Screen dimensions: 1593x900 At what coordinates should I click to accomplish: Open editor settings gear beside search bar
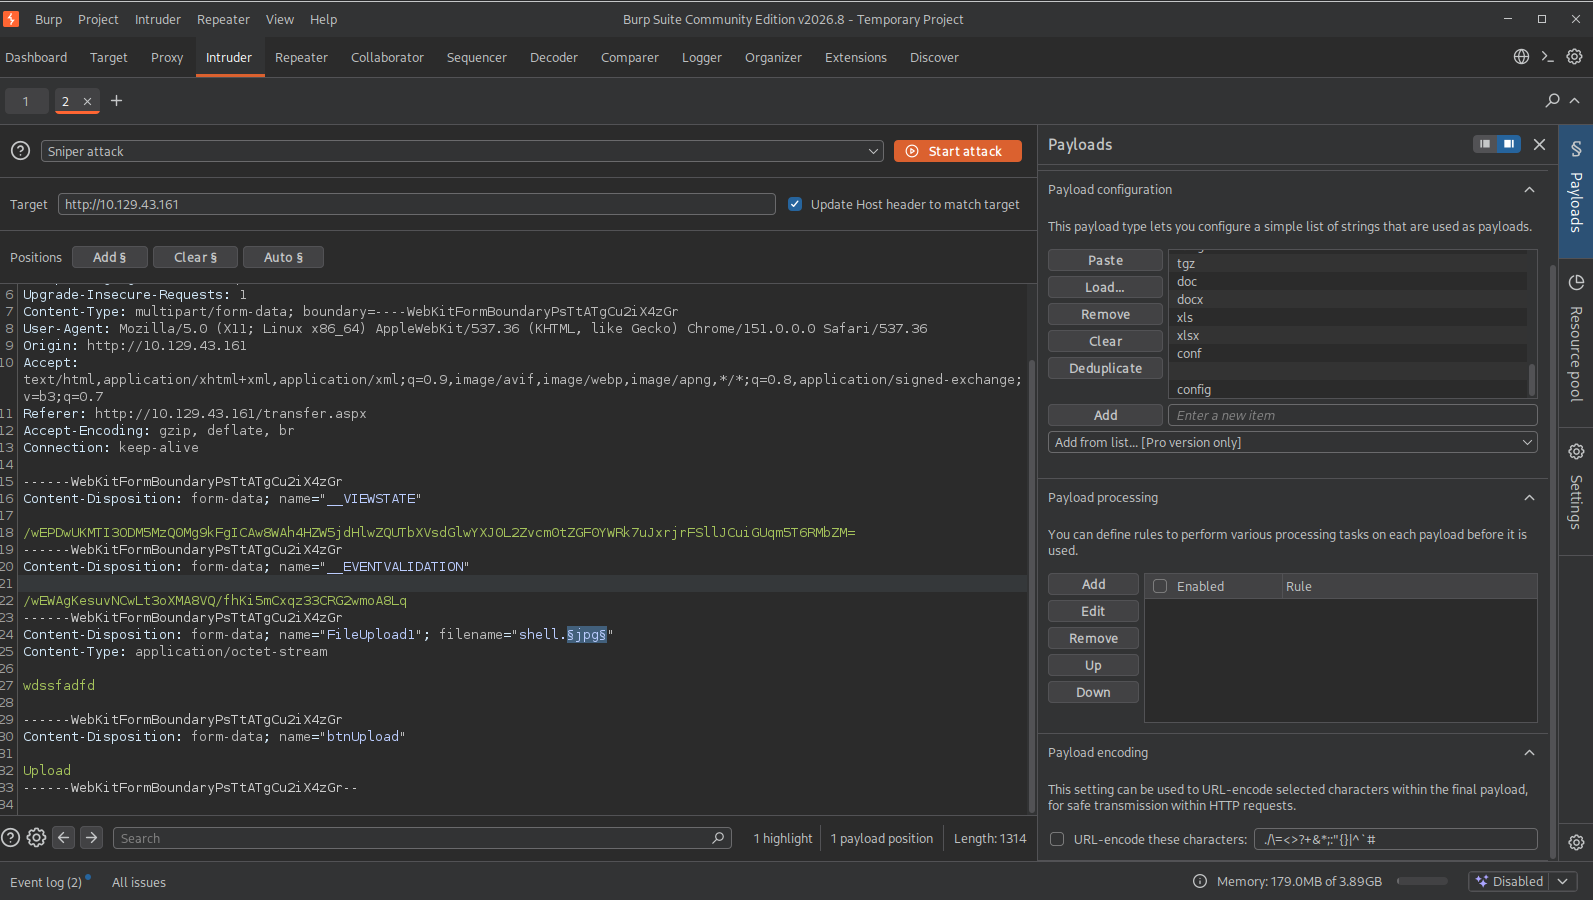36,838
